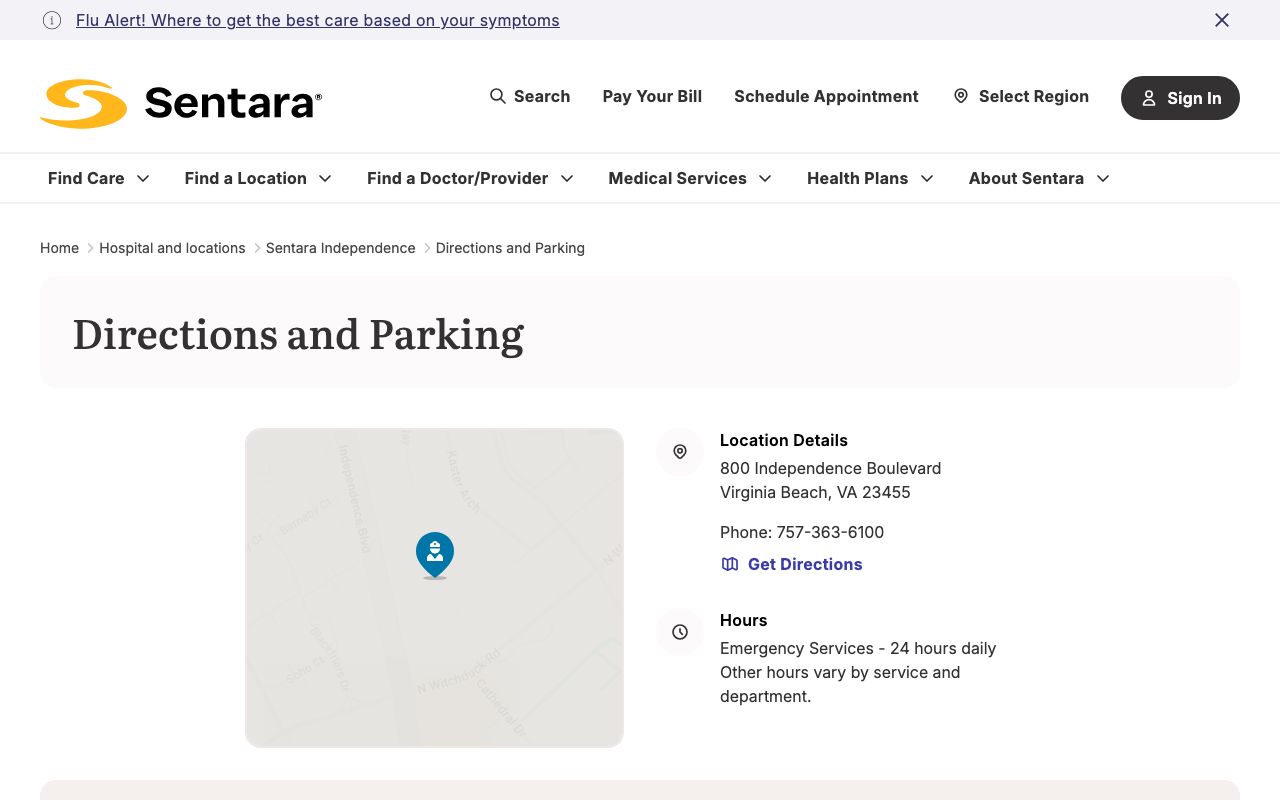The width and height of the screenshot is (1280, 800).
Task: Dismiss the flu alert banner
Action: point(1221,20)
